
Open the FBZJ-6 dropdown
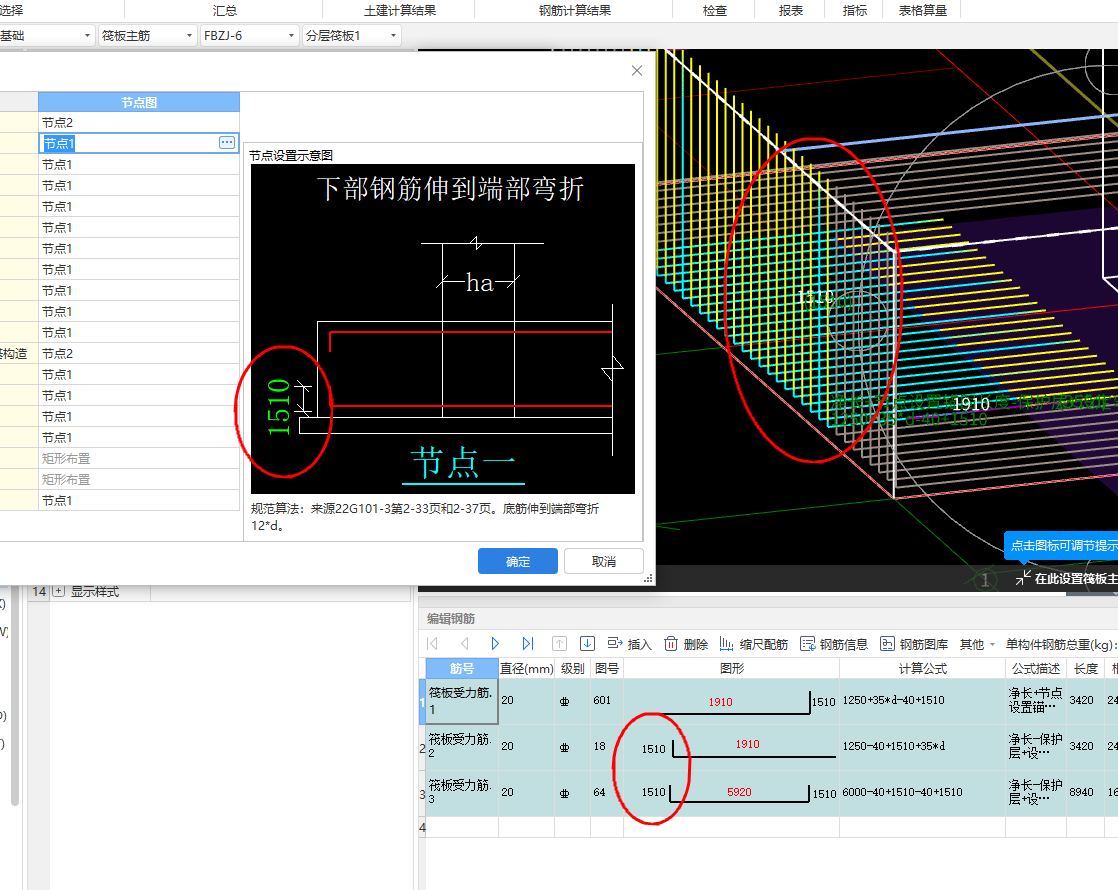point(249,36)
